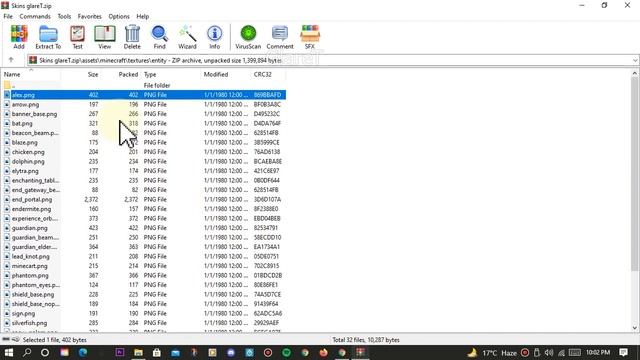The height and width of the screenshot is (360, 640).
Task: Select the enchanting_tabl... file
Action: [144, 180]
